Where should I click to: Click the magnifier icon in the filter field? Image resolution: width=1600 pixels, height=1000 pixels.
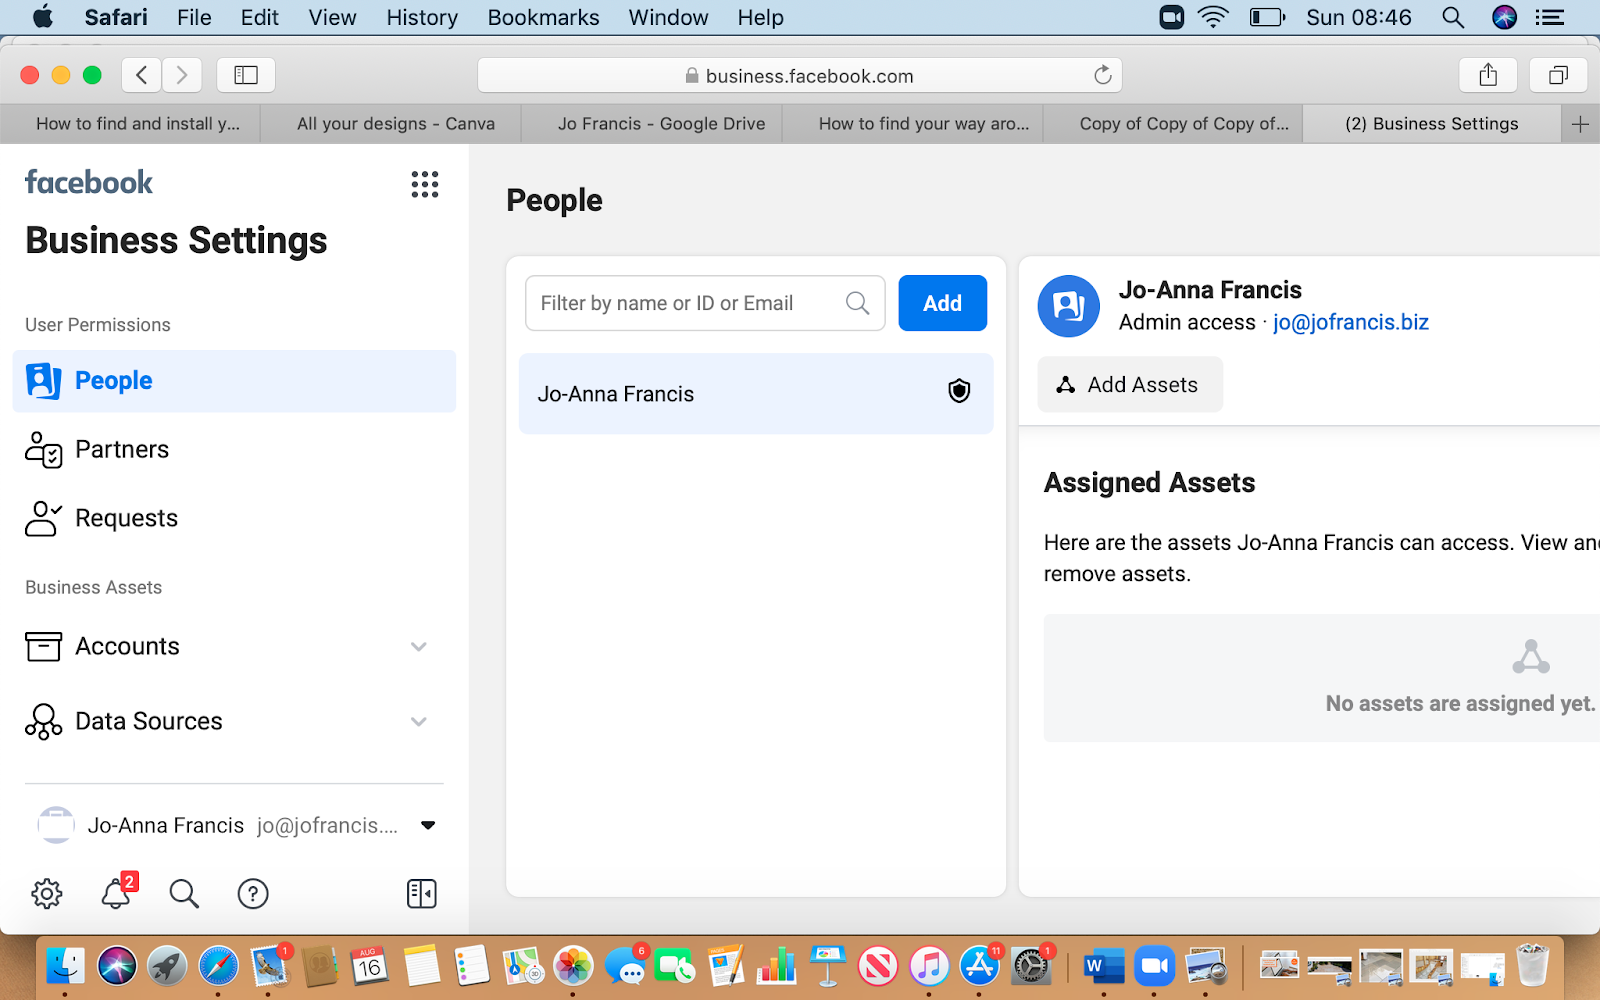click(x=857, y=303)
